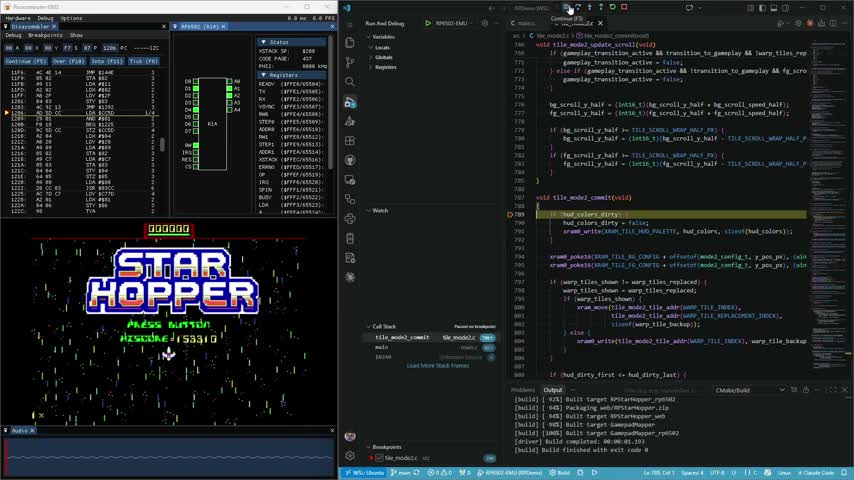Click the green debug Restart icon
This screenshot has height=480, width=854.
(613, 7)
